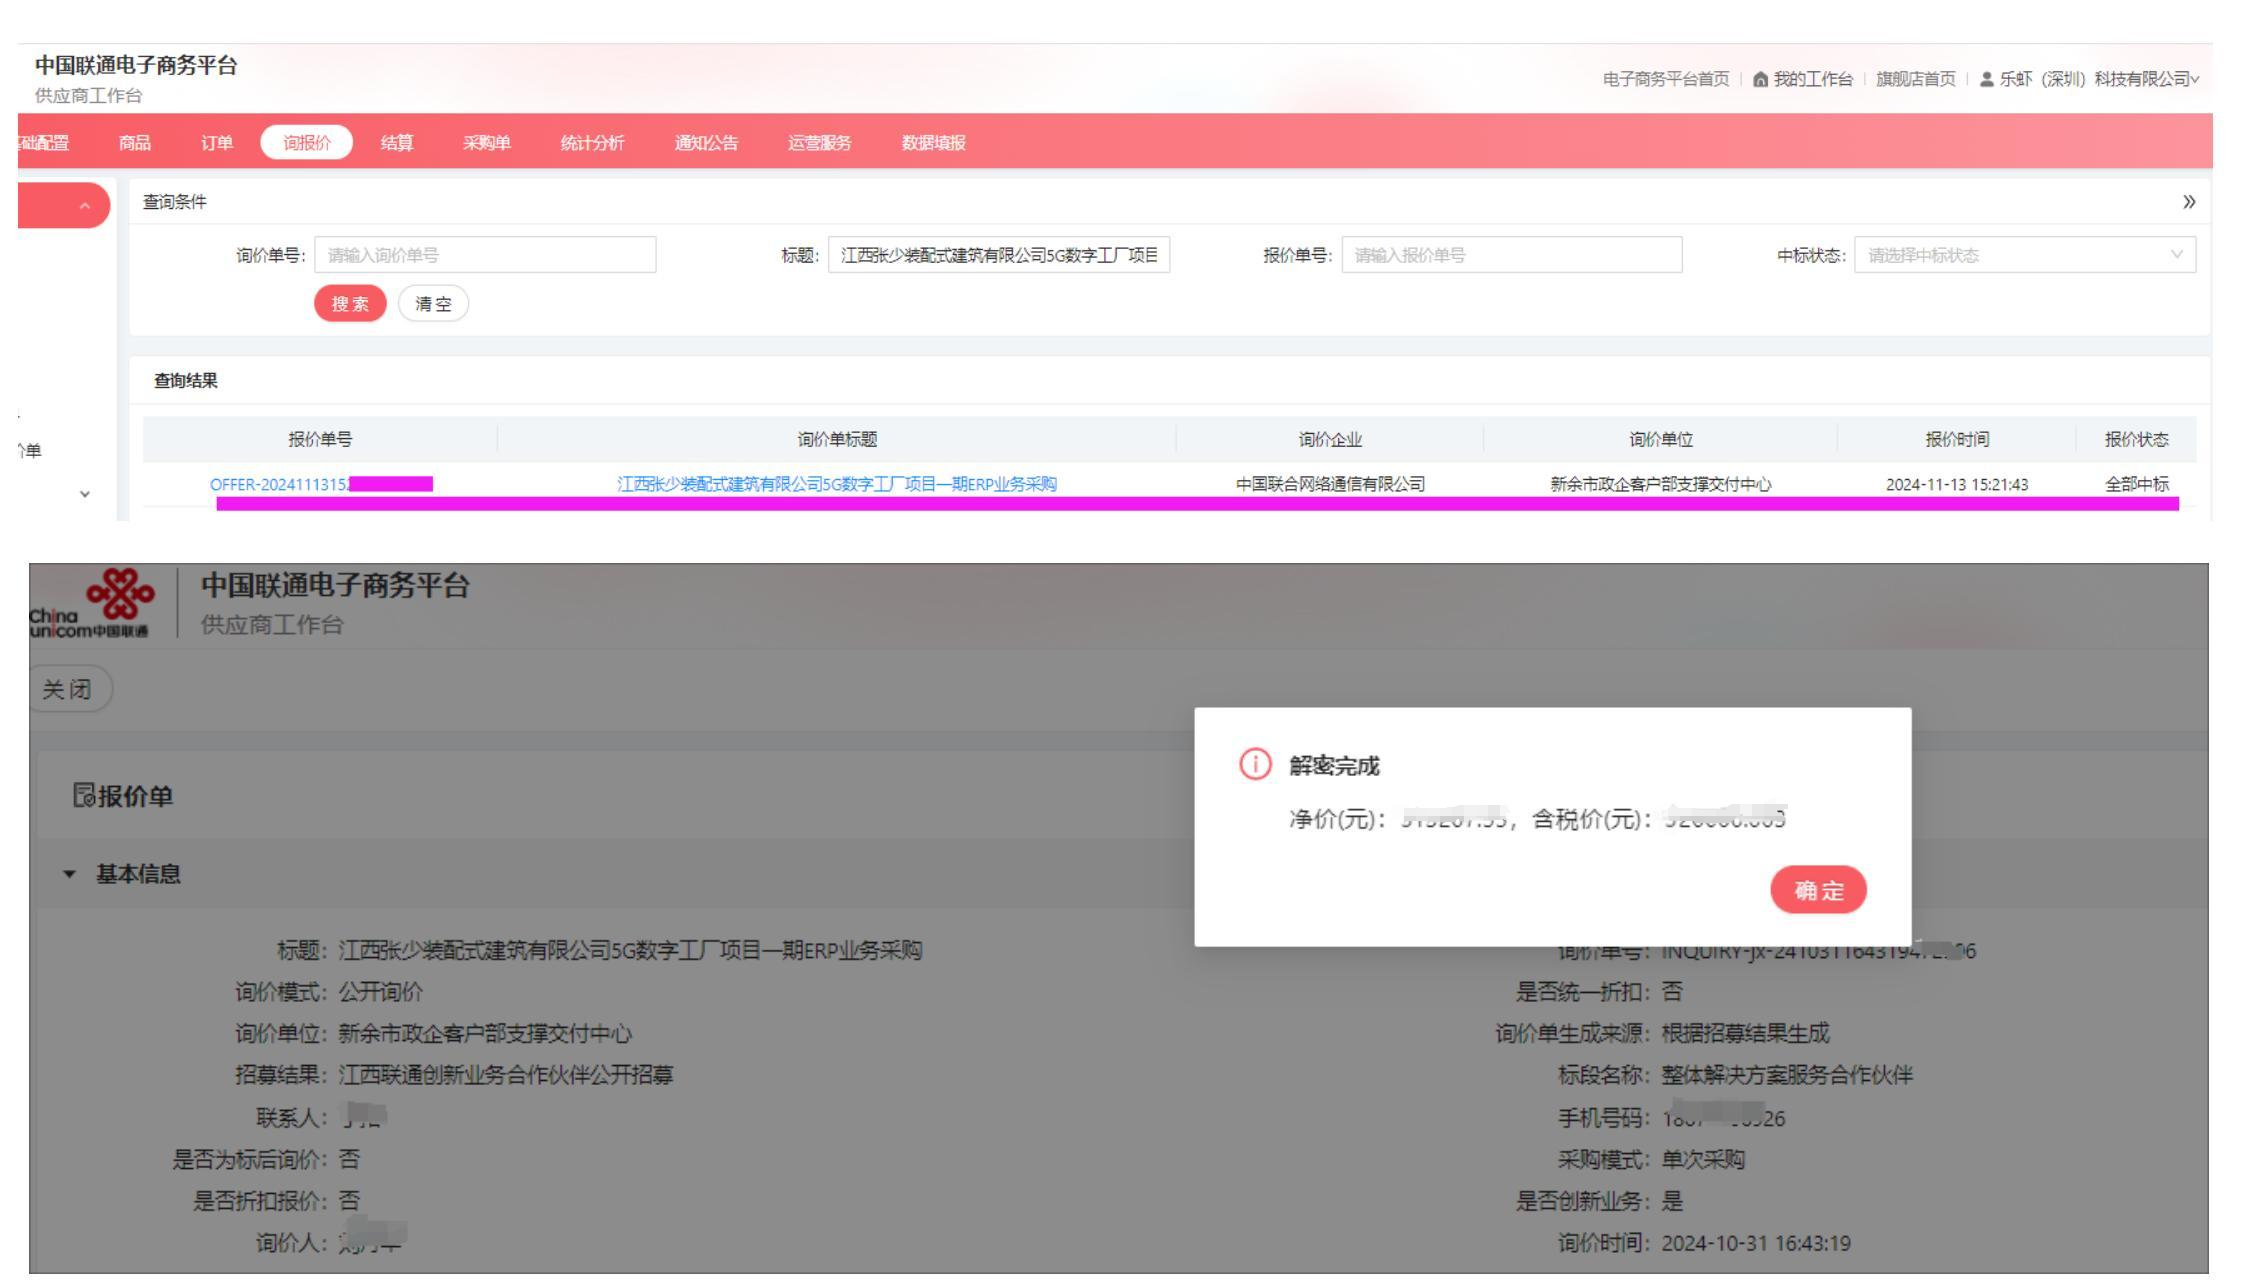The image size is (2245, 1282).
Task: Open the 中标状态 dropdown
Action: [x=2024, y=255]
